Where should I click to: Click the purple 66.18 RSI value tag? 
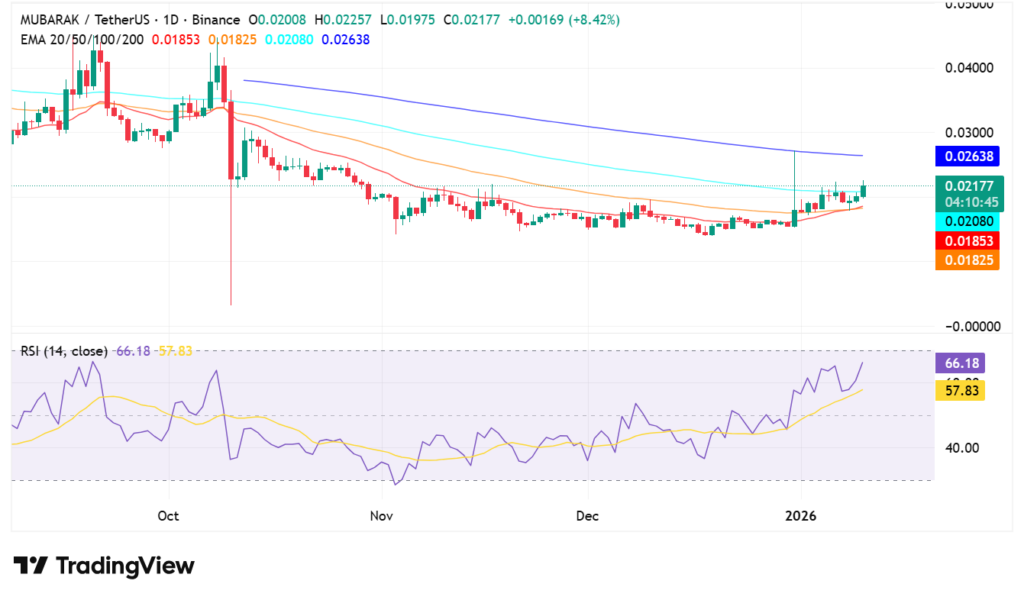point(962,364)
